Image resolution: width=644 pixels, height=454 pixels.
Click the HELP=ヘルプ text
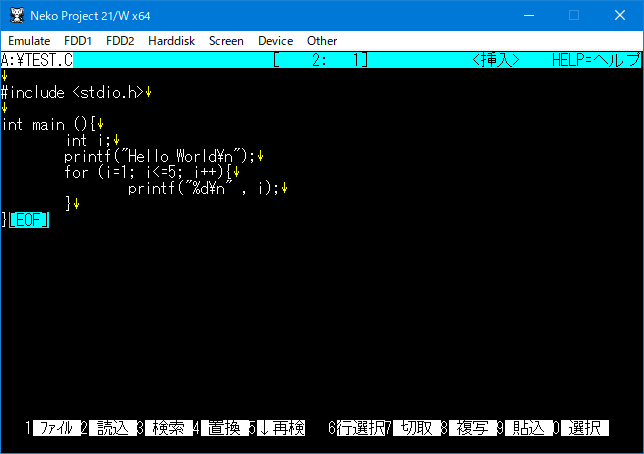(x=596, y=60)
